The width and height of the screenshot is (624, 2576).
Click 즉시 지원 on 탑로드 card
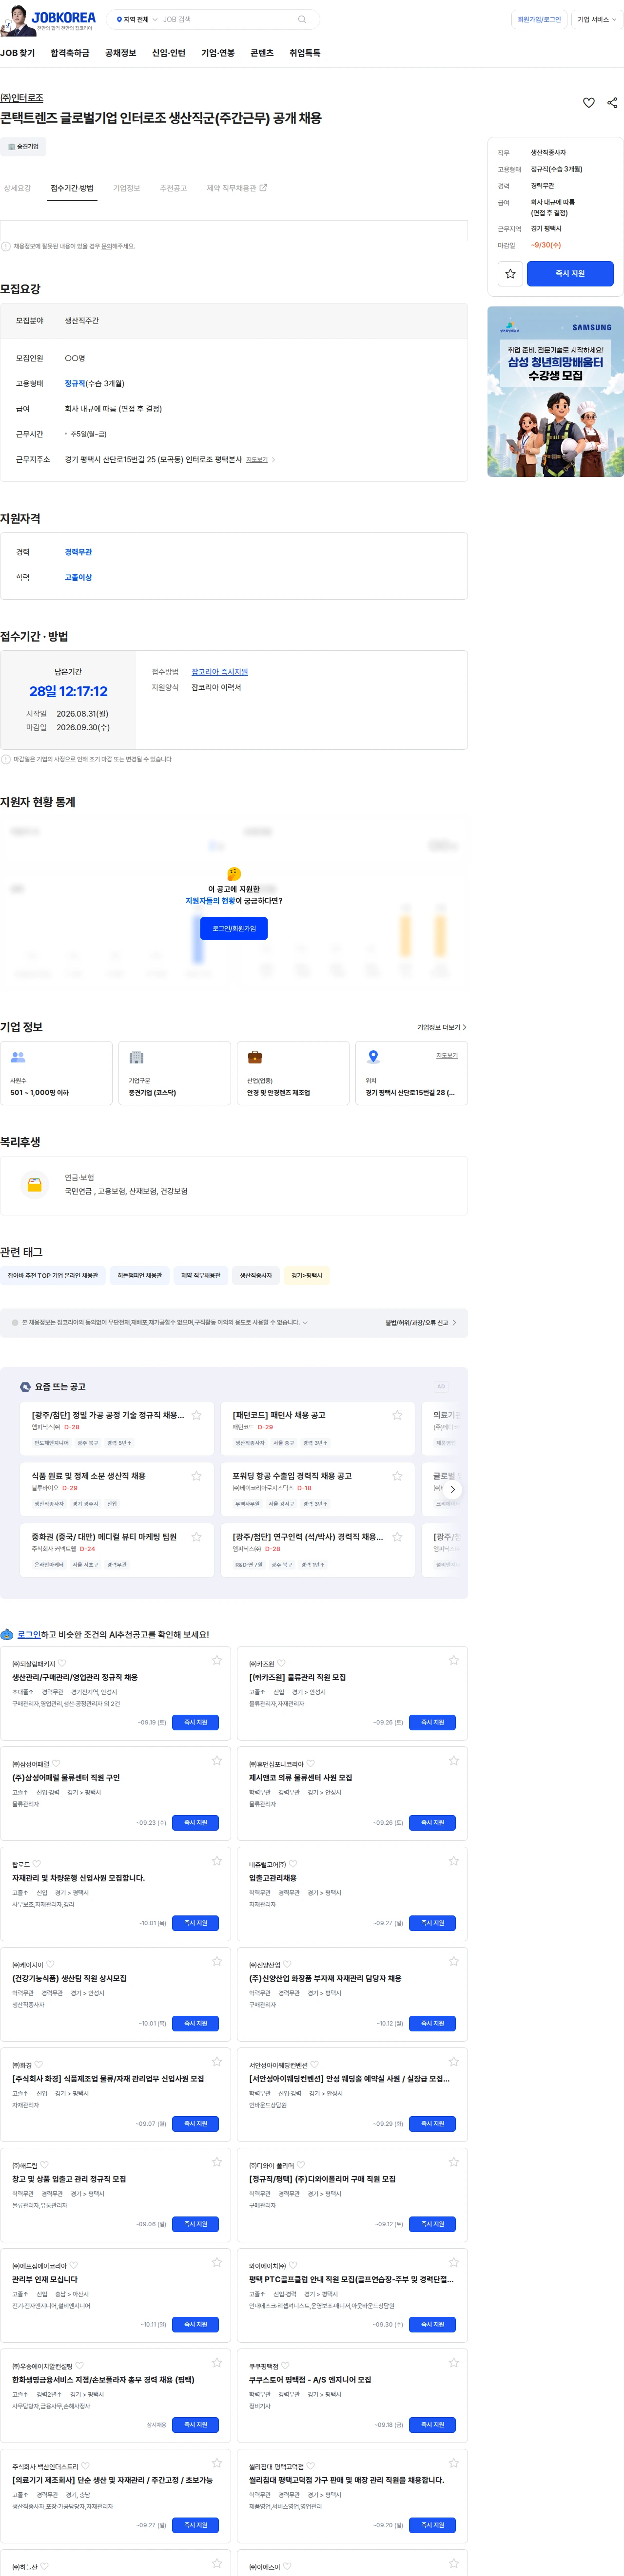(195, 1923)
